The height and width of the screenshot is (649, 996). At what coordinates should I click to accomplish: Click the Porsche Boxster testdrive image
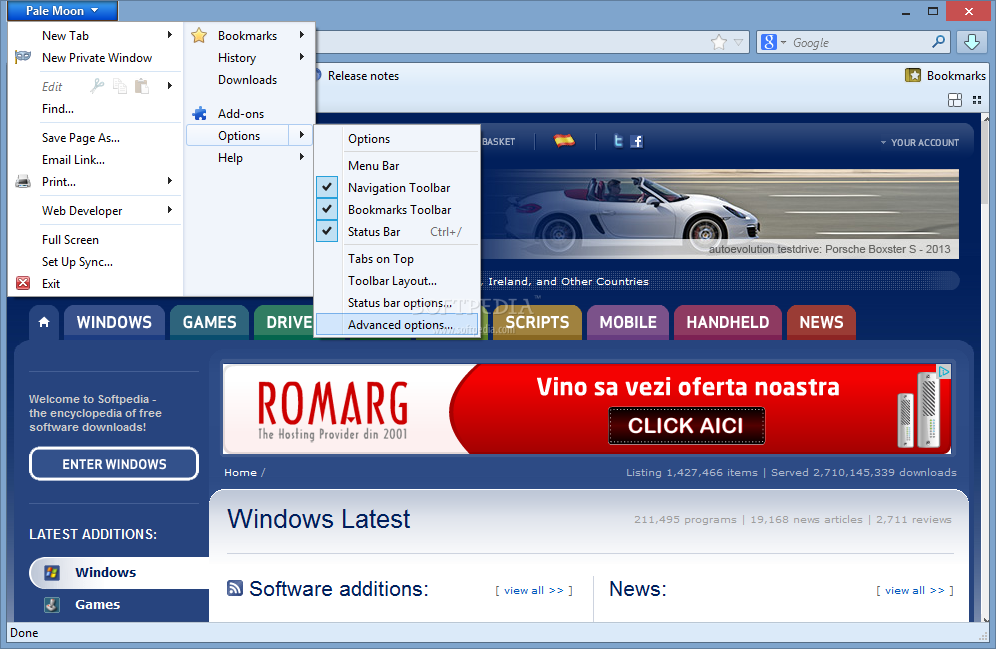click(720, 213)
